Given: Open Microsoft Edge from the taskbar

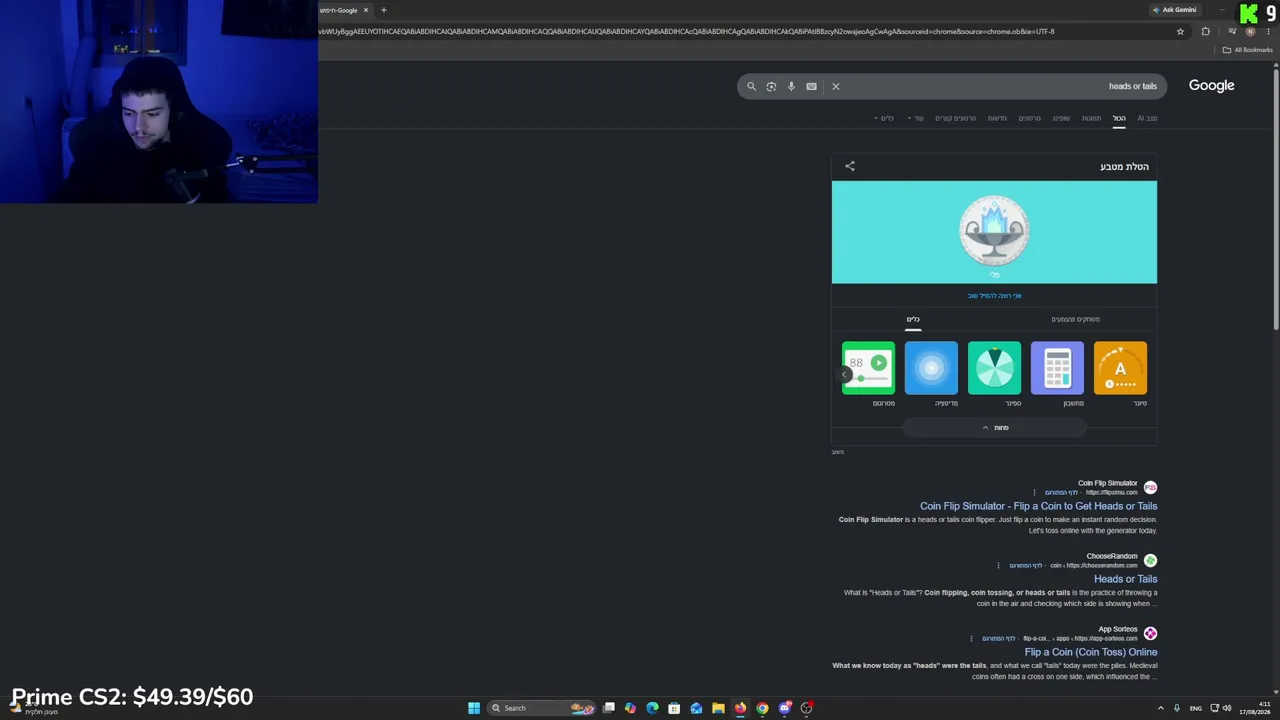Looking at the screenshot, I should coord(652,708).
